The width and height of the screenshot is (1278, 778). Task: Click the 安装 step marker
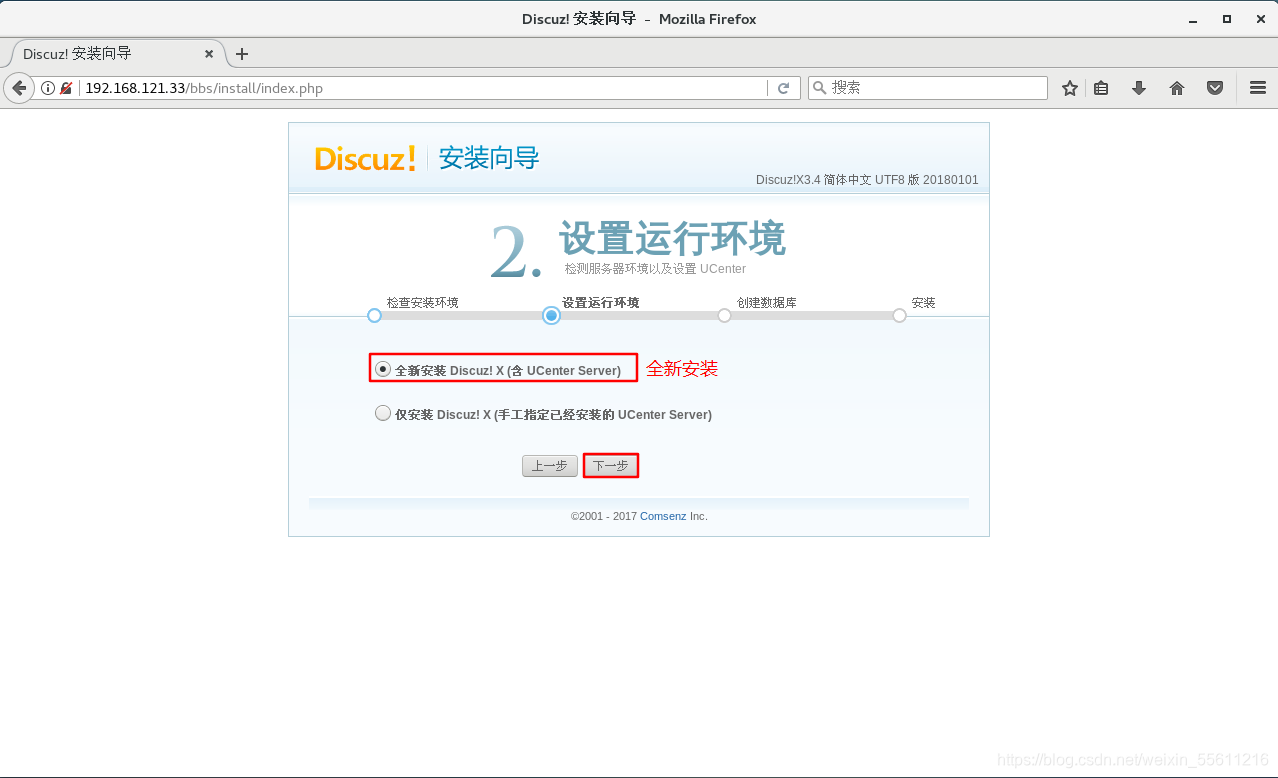click(x=899, y=315)
